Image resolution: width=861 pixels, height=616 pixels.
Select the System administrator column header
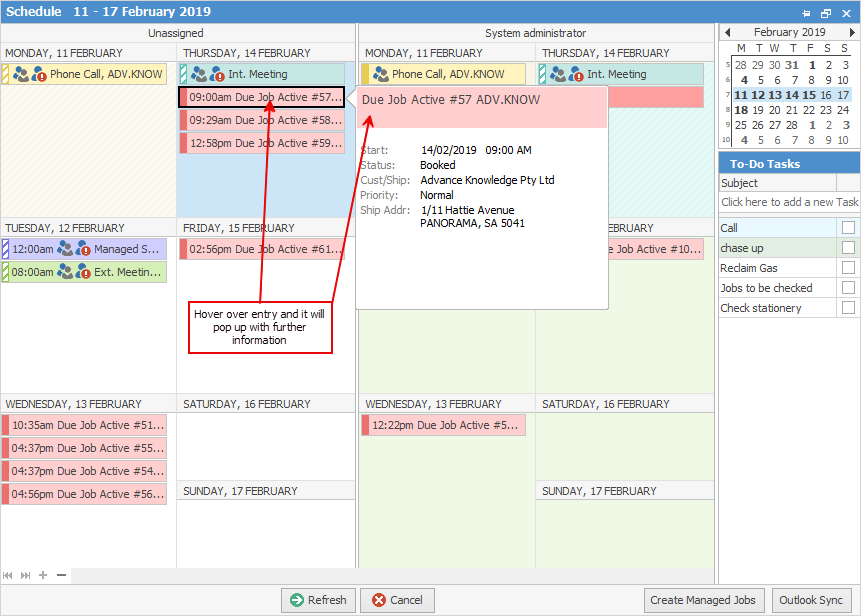[537, 33]
